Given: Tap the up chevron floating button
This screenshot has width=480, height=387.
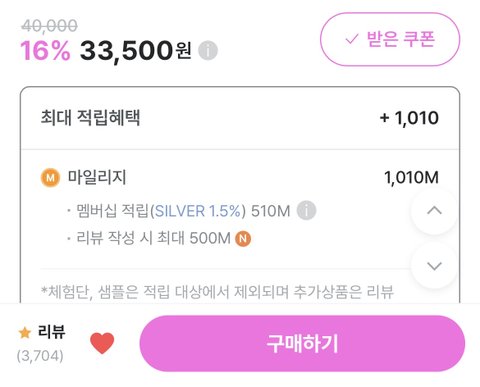Looking at the screenshot, I should pos(434,211).
